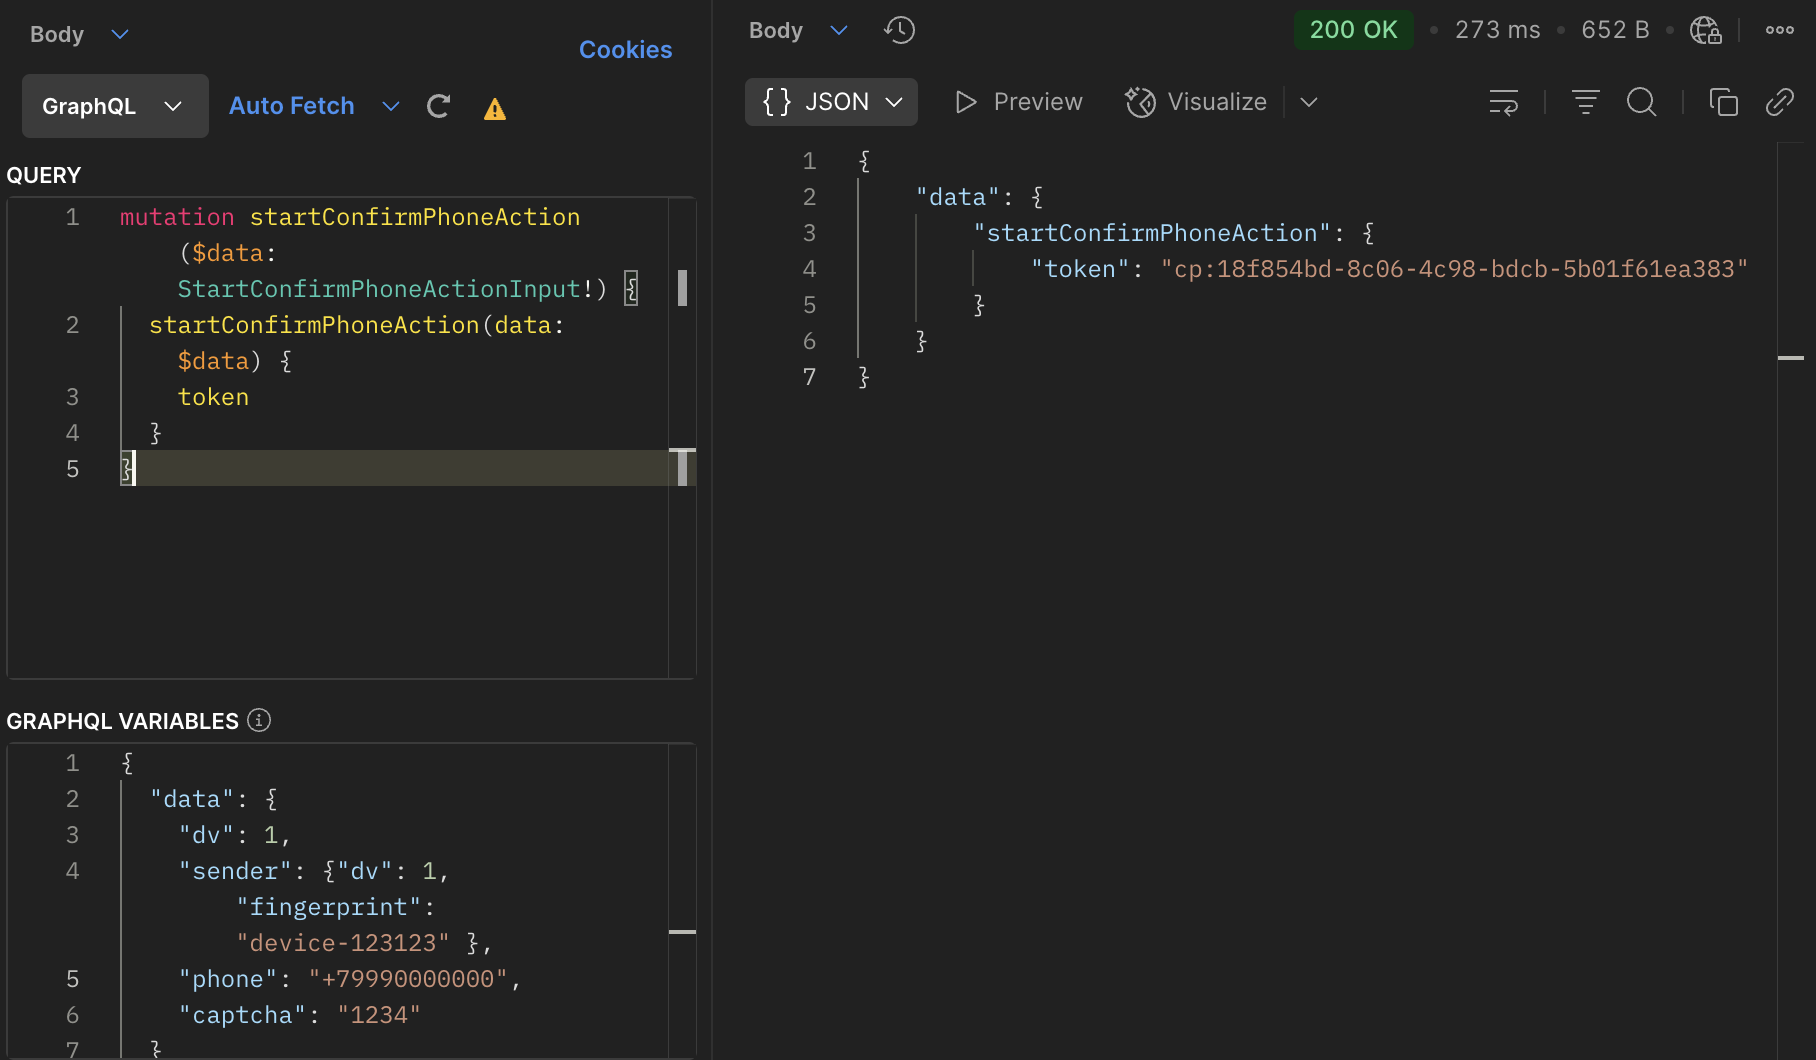Click the GraphQL variables info icon

[259, 720]
